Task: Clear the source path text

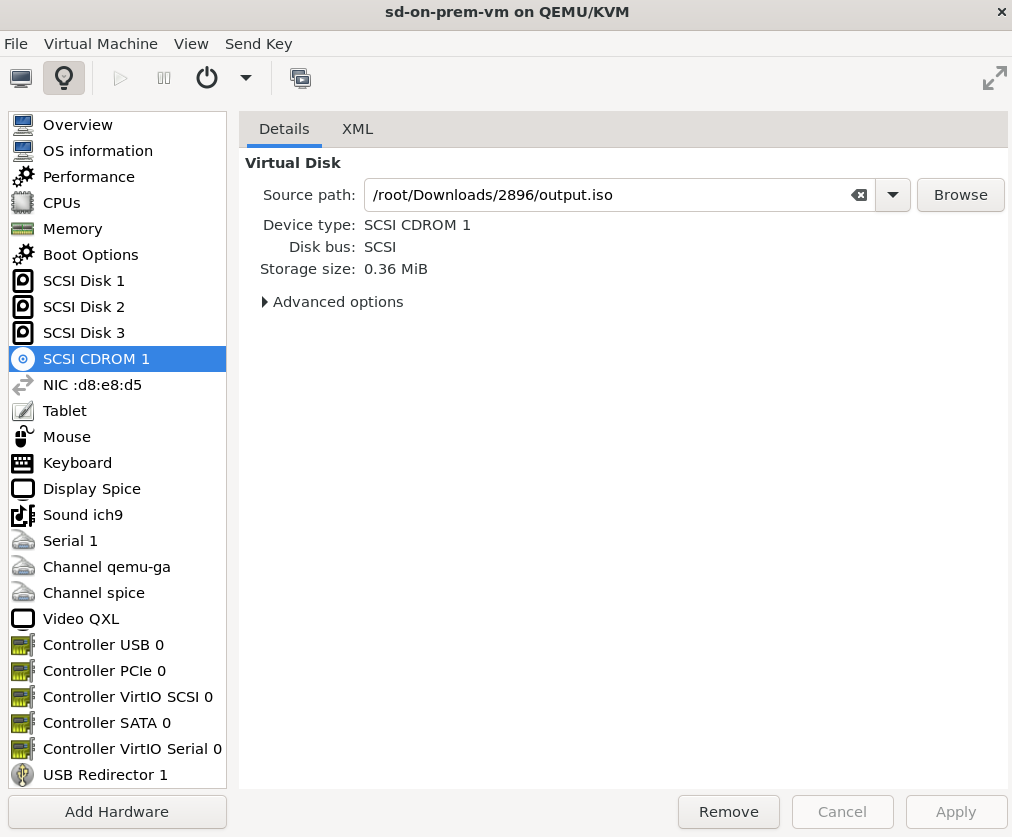Action: (x=858, y=195)
